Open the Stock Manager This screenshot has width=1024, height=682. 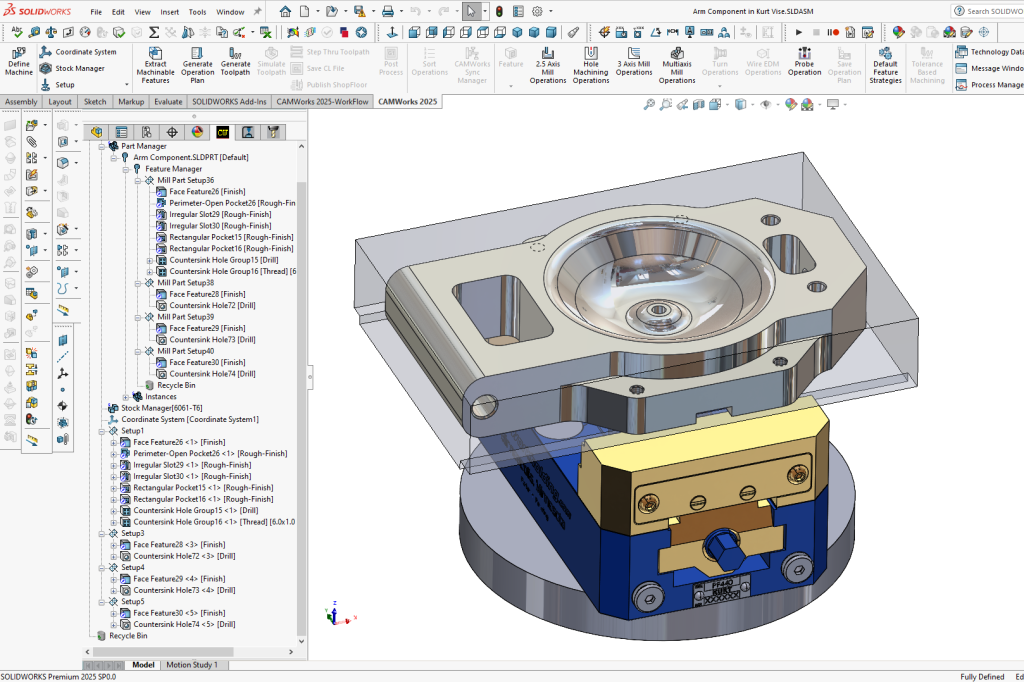pyautogui.click(x=80, y=68)
